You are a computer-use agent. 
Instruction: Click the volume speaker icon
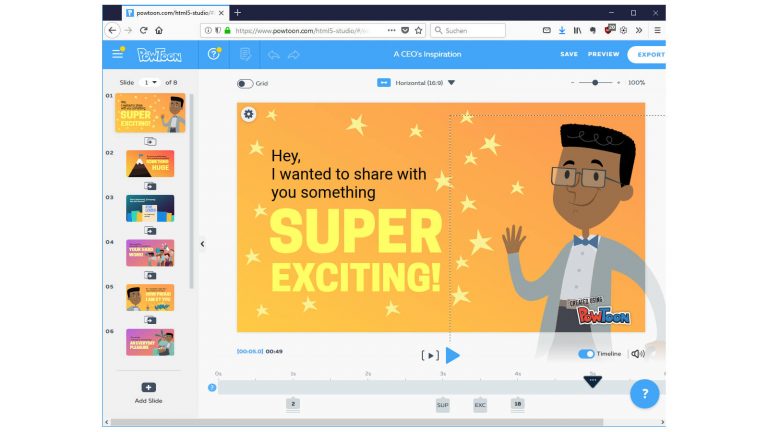(x=637, y=354)
